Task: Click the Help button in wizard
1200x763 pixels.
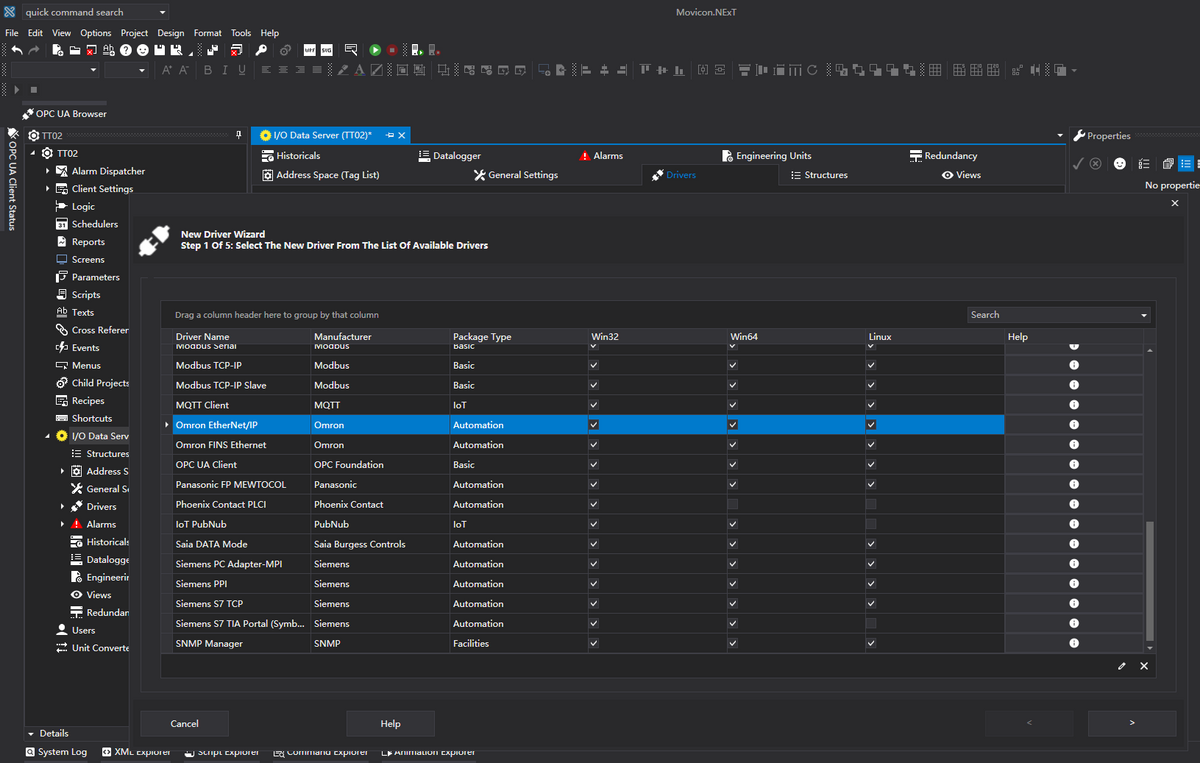Action: pyautogui.click(x=390, y=723)
